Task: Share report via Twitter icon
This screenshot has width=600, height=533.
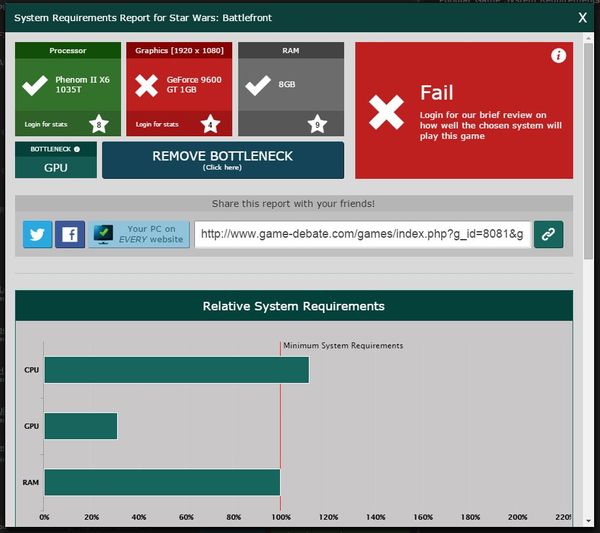Action: pos(38,234)
